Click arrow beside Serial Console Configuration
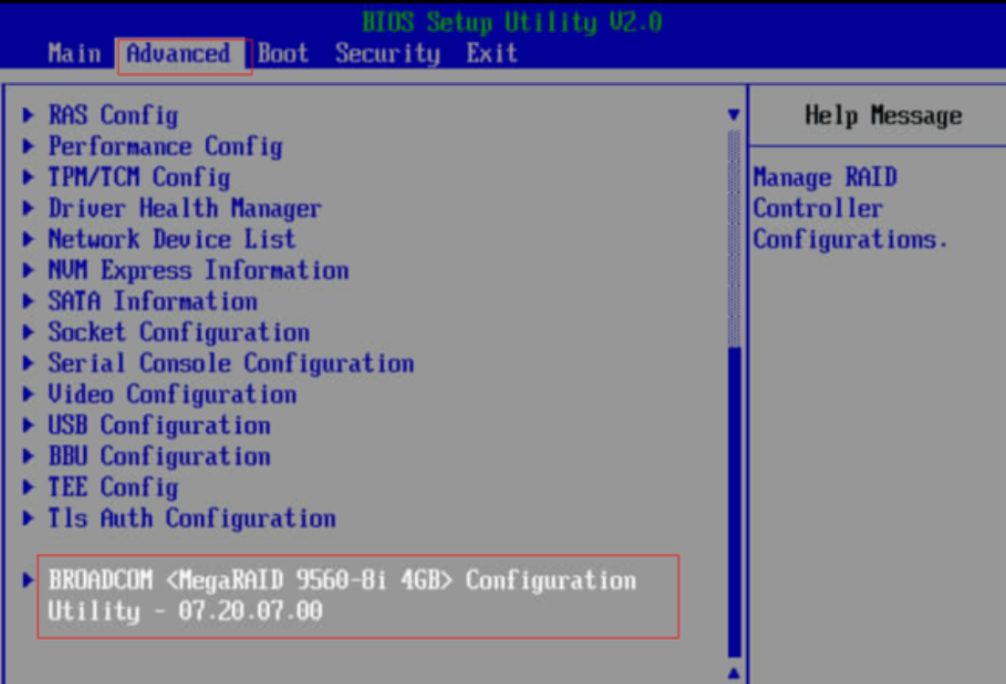 [28, 363]
